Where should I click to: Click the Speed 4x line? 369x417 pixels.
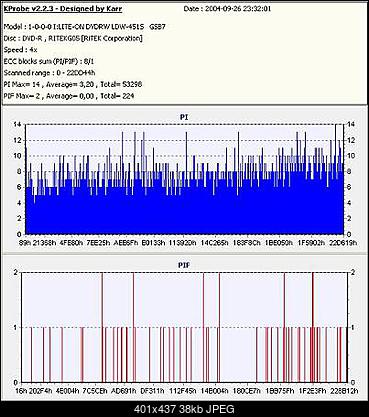[20, 50]
